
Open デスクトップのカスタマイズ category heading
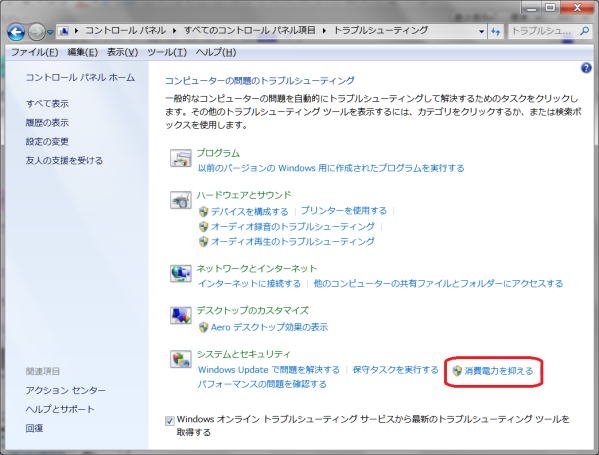click(253, 311)
